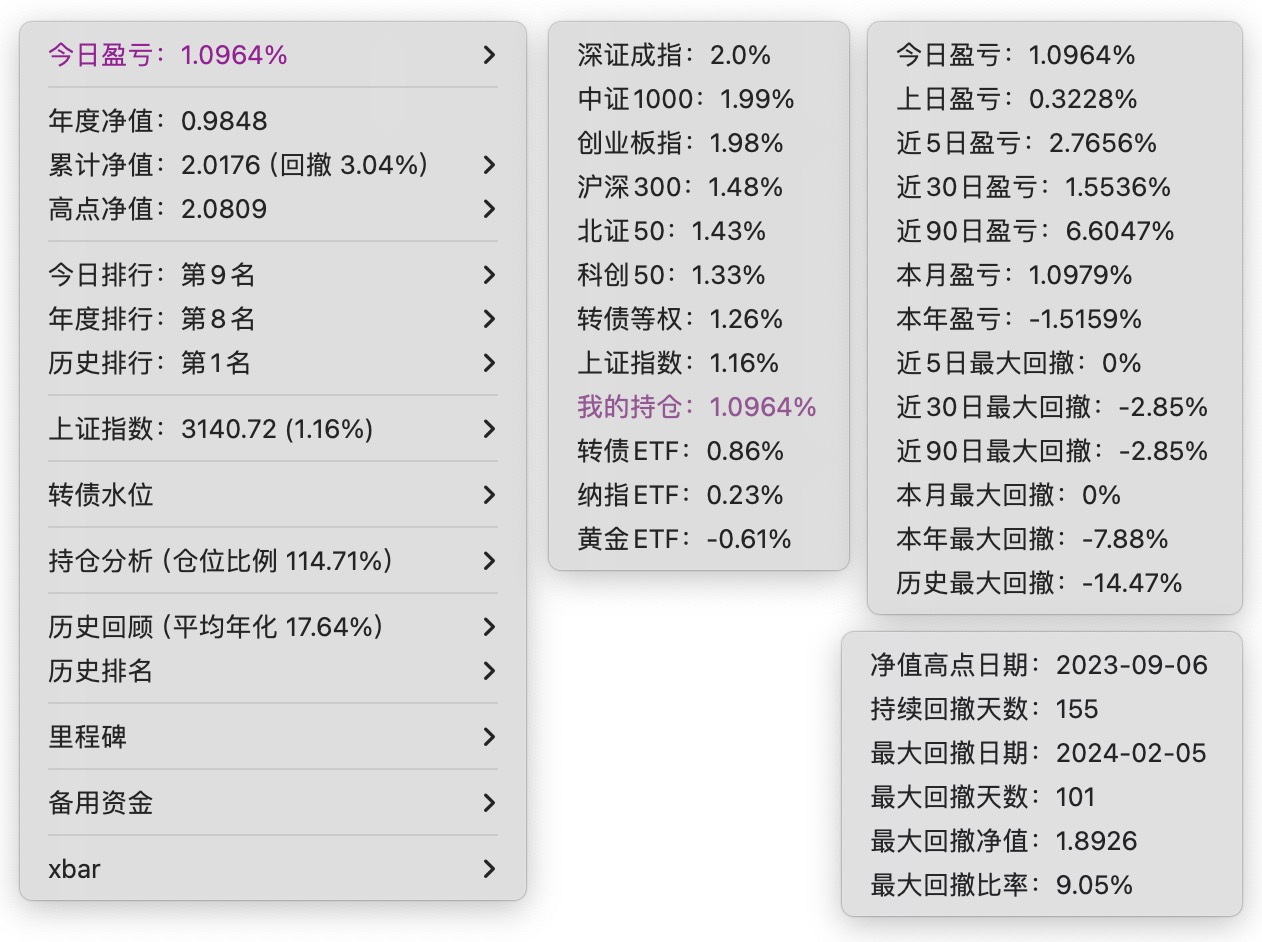The width and height of the screenshot is (1262, 942).
Task: Click the 今日排行 chevron arrow
Action: coord(489,275)
